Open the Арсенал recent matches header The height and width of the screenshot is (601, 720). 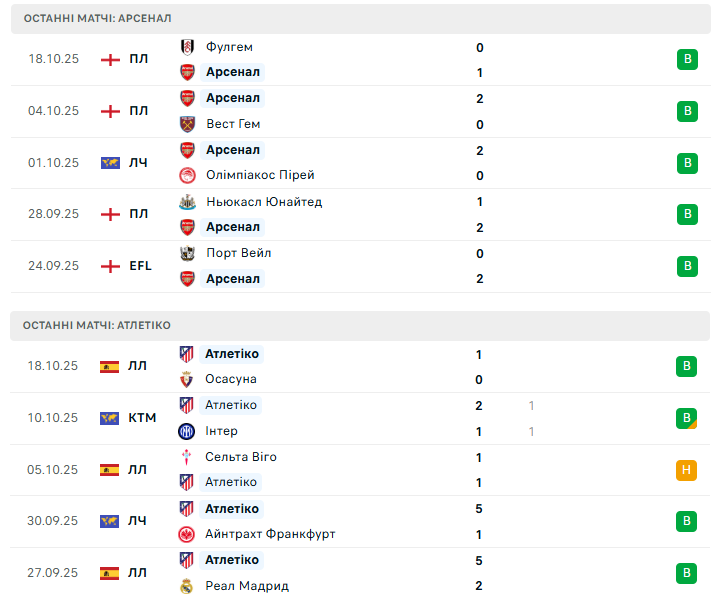point(98,19)
